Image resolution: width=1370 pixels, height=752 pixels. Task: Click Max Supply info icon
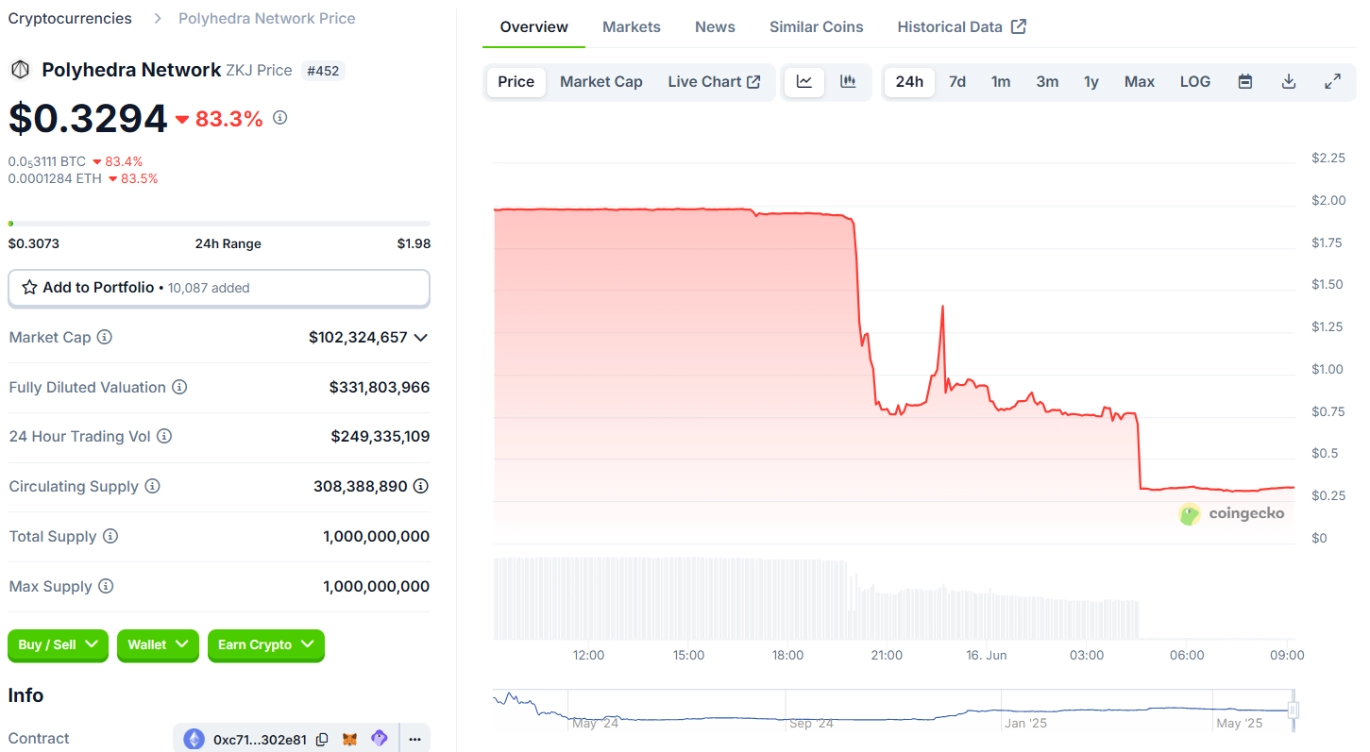click(x=105, y=586)
